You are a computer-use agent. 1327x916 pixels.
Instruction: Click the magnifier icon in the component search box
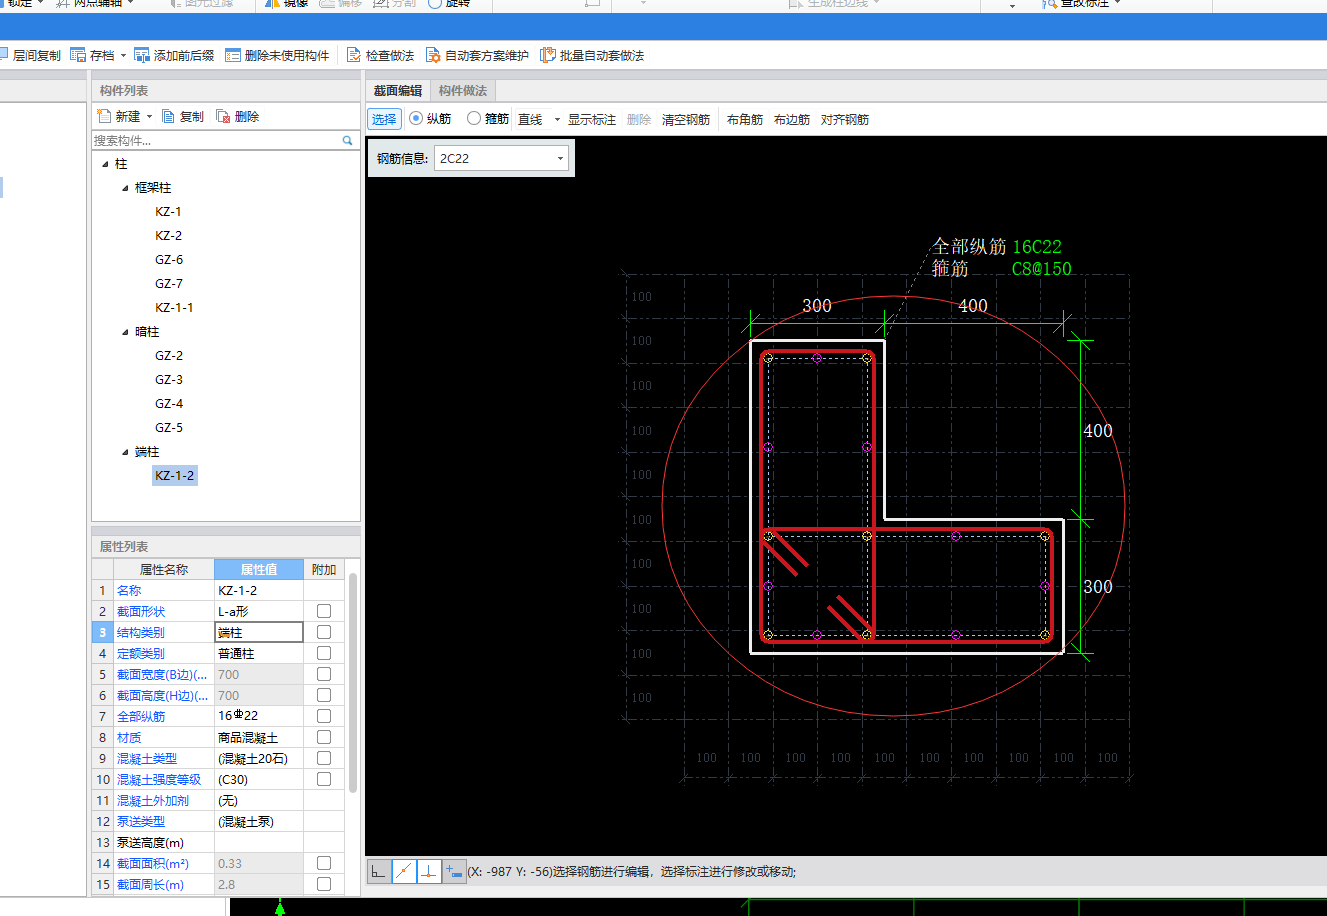[348, 141]
